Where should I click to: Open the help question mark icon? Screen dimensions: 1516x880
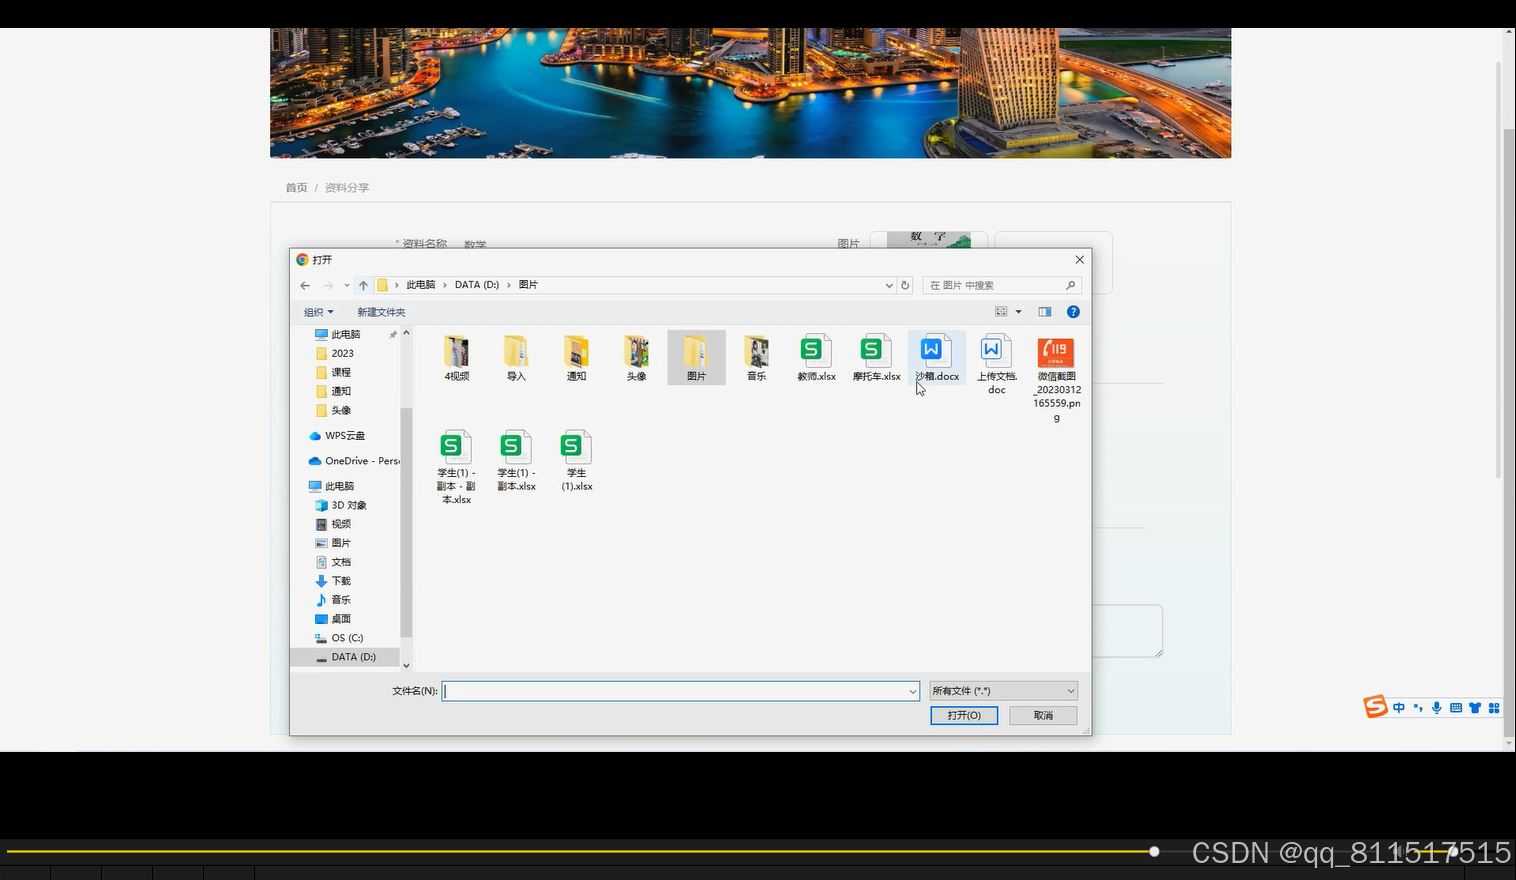pyautogui.click(x=1073, y=312)
